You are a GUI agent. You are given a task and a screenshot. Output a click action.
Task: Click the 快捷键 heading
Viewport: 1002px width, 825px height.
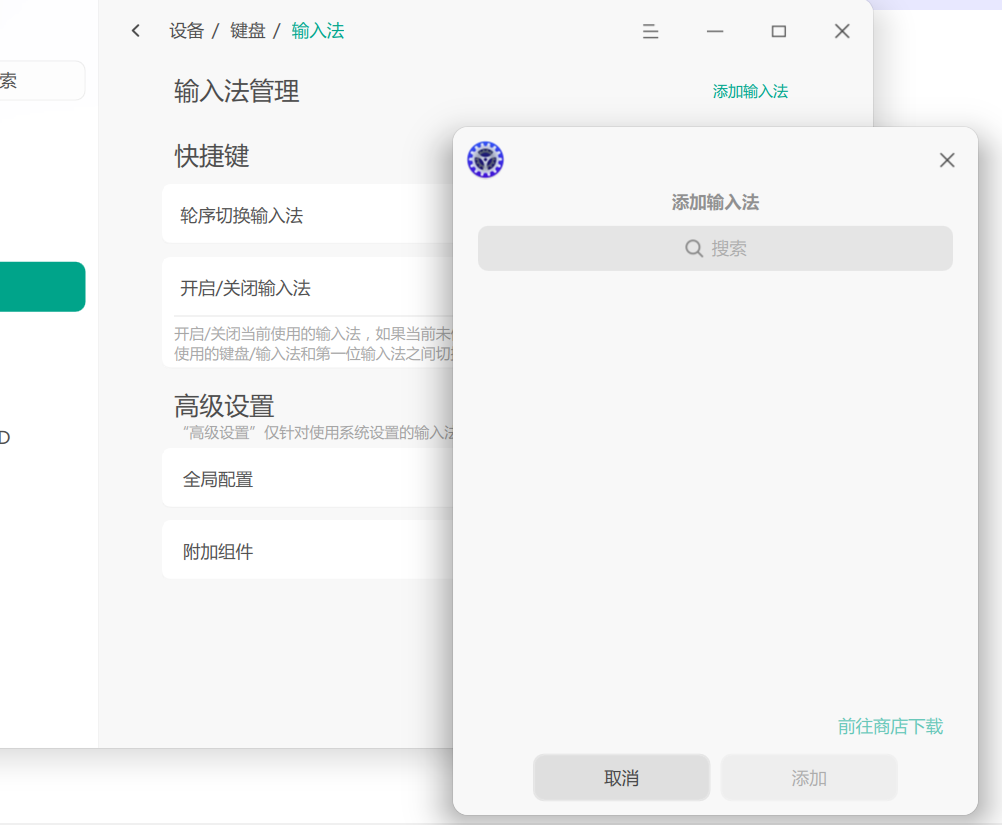[x=212, y=156]
